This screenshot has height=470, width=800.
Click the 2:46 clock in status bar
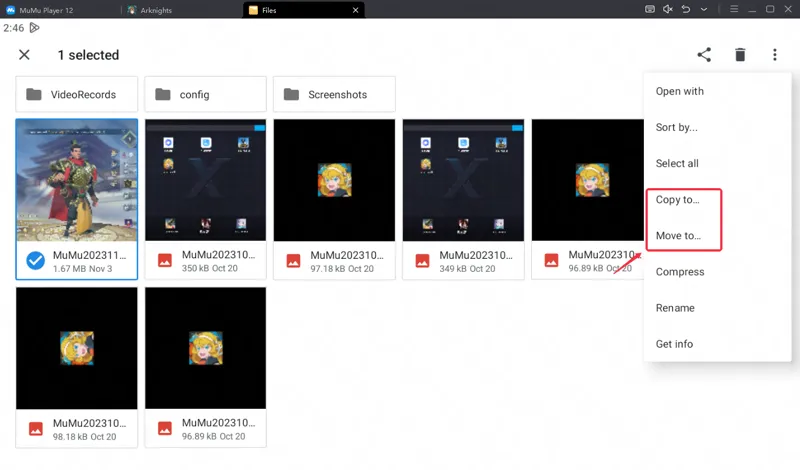14,28
